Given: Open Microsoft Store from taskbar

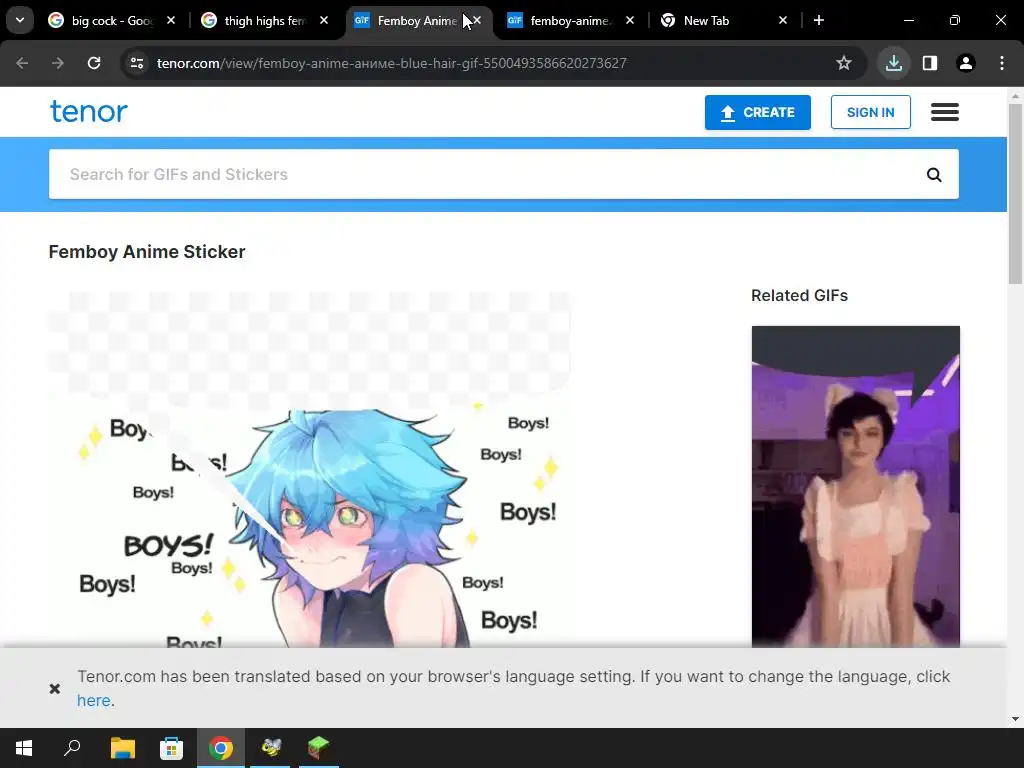Looking at the screenshot, I should tap(171, 748).
